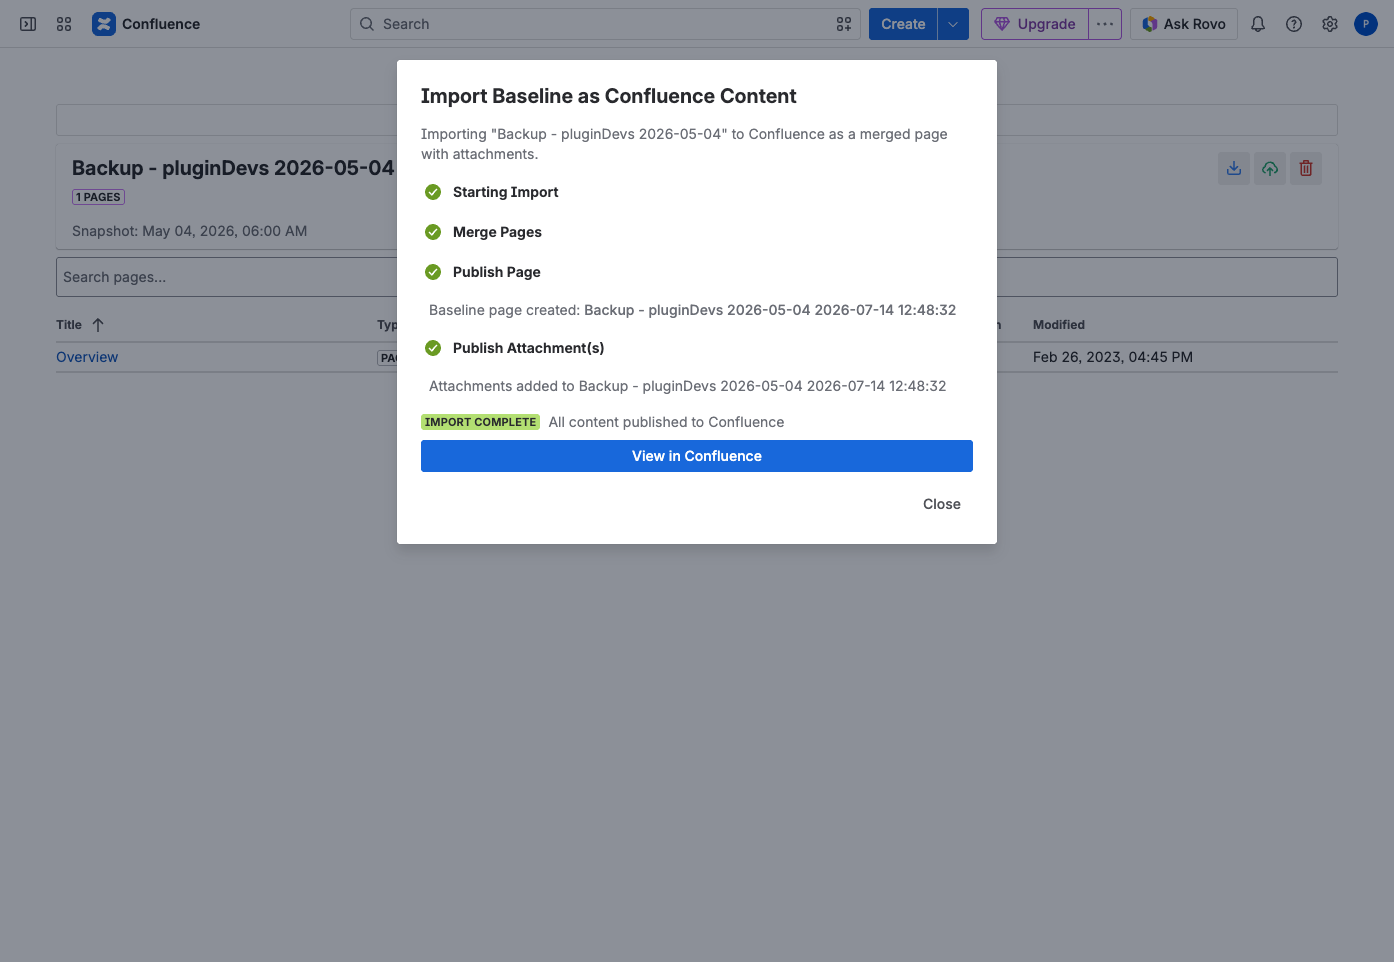Focus the top Search field
Image resolution: width=1394 pixels, height=962 pixels.
coord(605,24)
